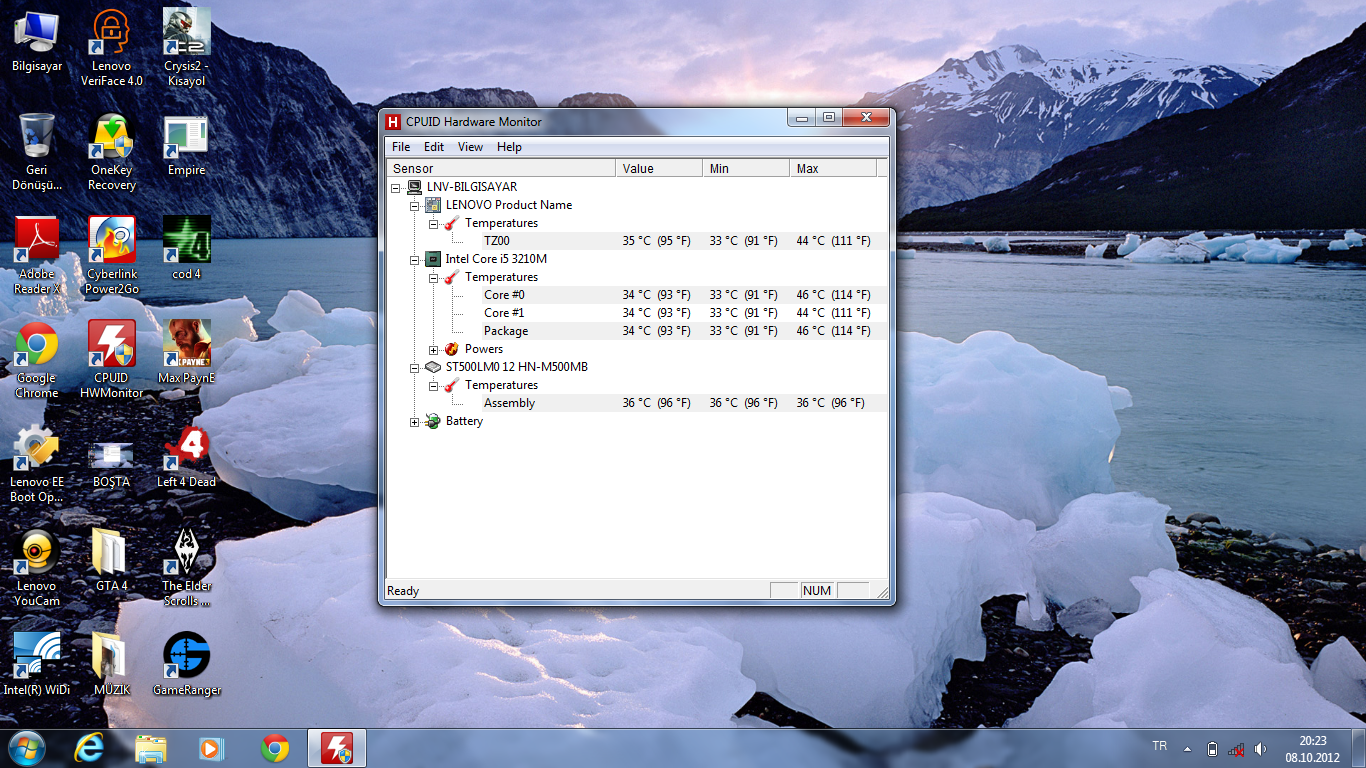Select the Package temperature row

coord(636,331)
